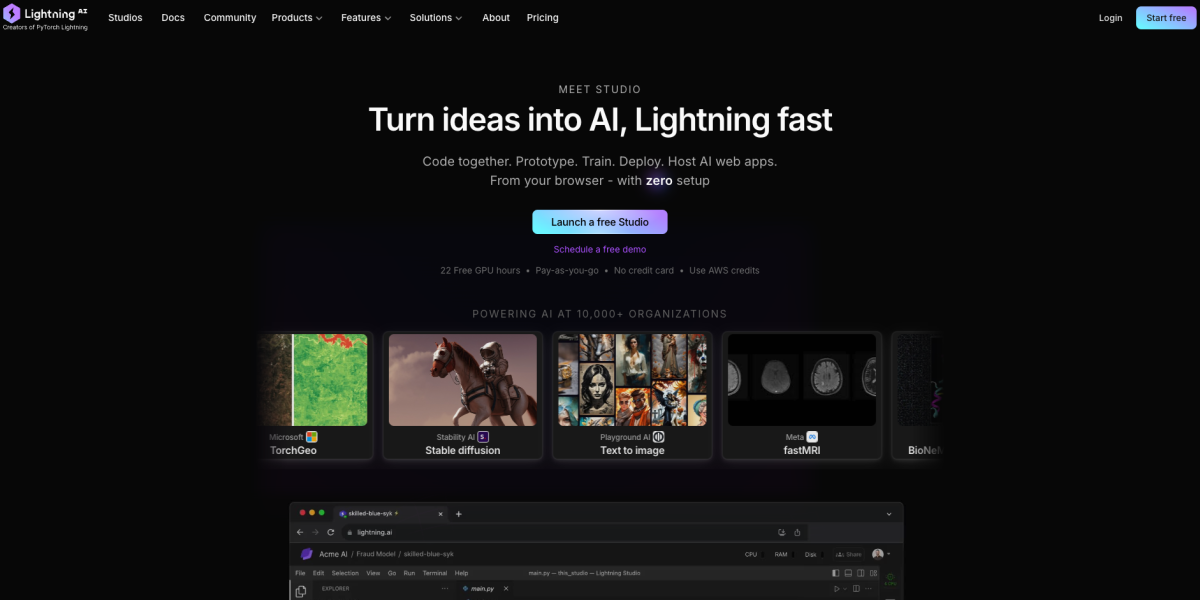Click the Login link

coord(1110,18)
